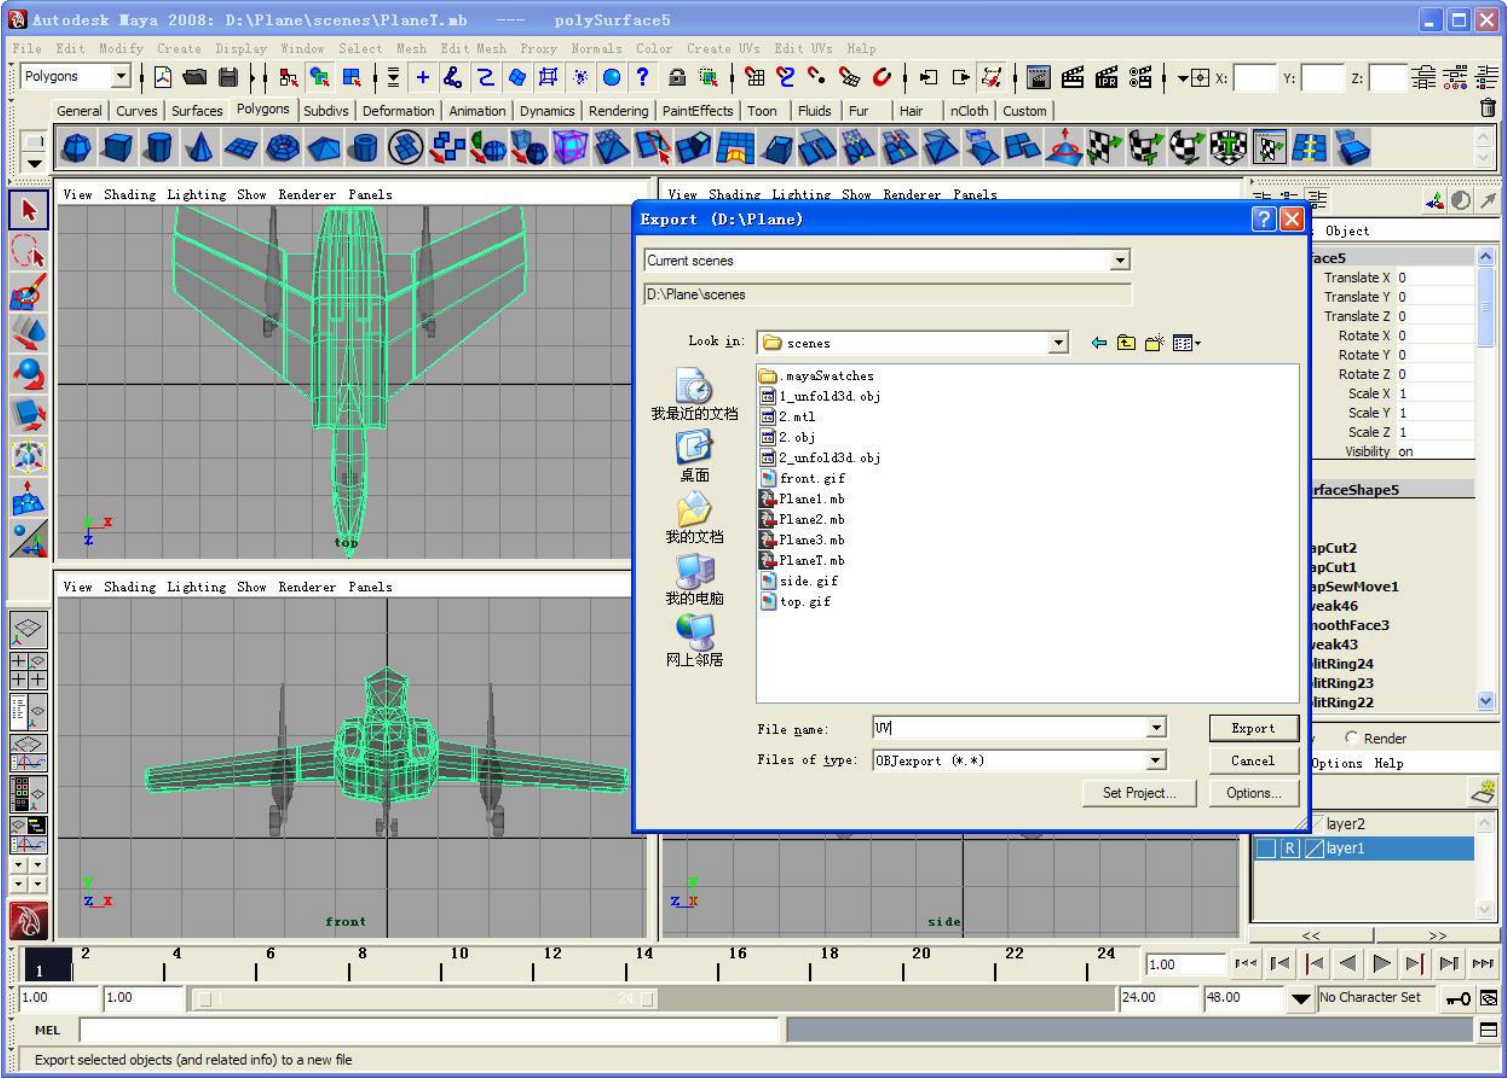This screenshot has width=1507, height=1079.
Task: Select the Paint Selection tool
Action: click(x=28, y=292)
